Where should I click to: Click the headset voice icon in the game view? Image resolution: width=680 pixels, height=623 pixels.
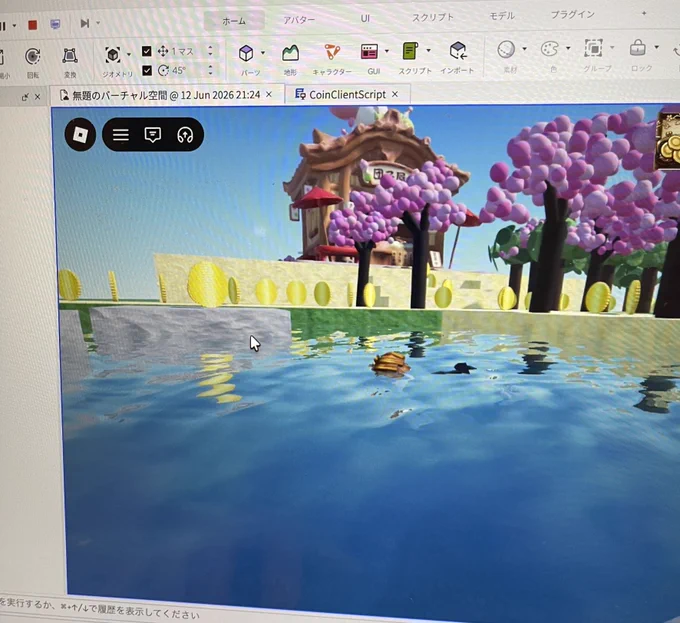pyautogui.click(x=185, y=135)
